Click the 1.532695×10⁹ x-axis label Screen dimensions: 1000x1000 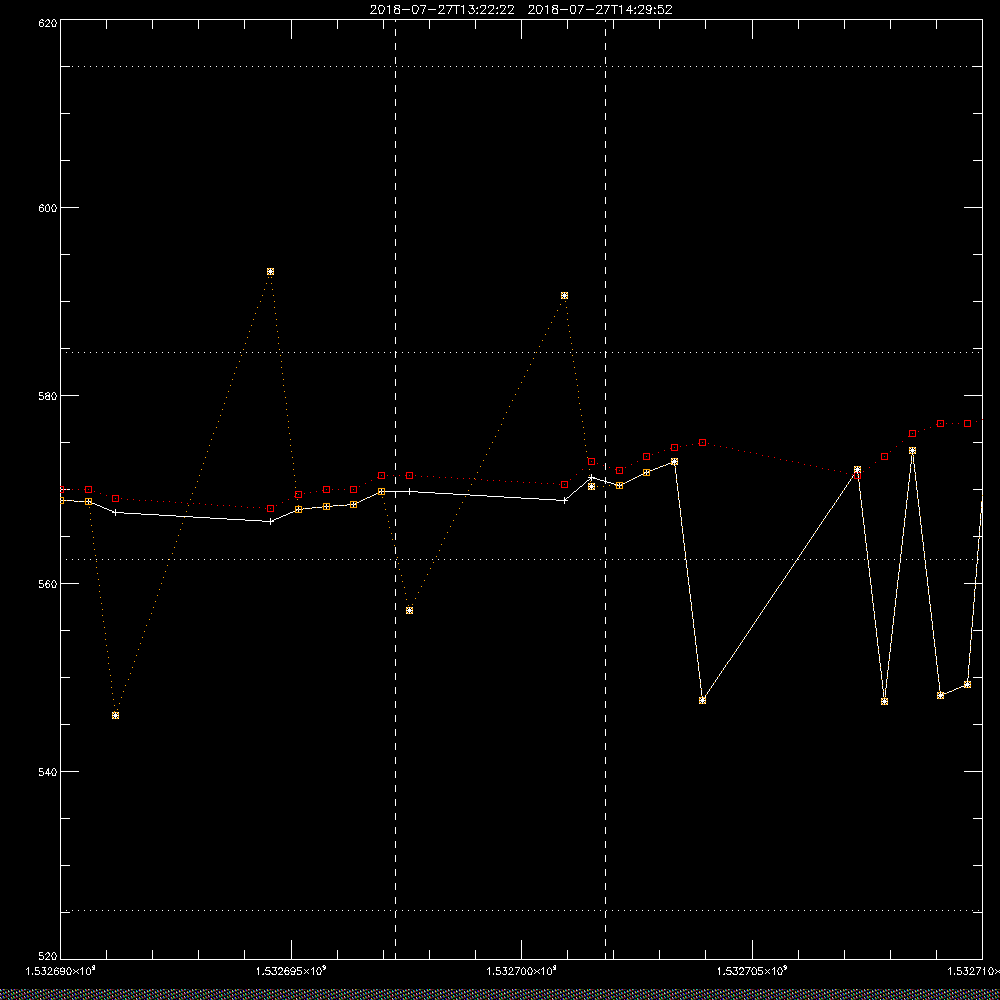291,971
